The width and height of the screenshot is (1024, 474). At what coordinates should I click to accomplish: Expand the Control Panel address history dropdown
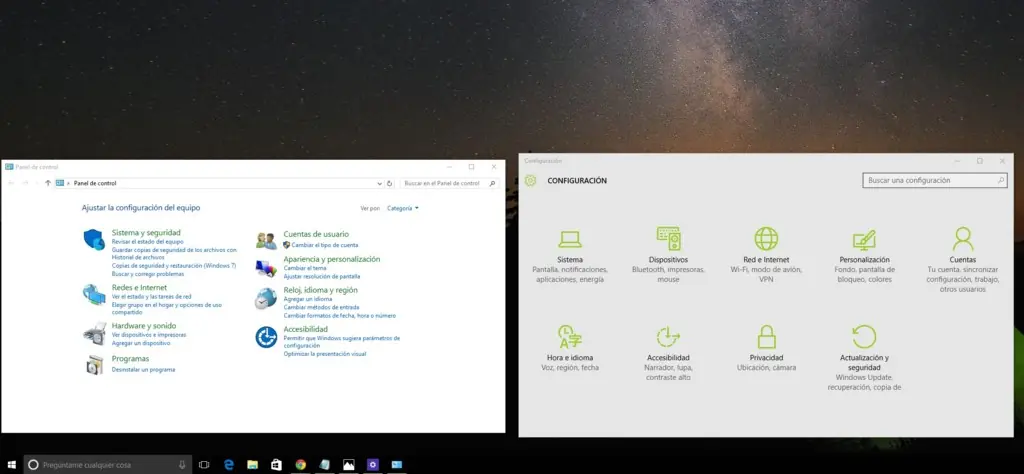380,183
